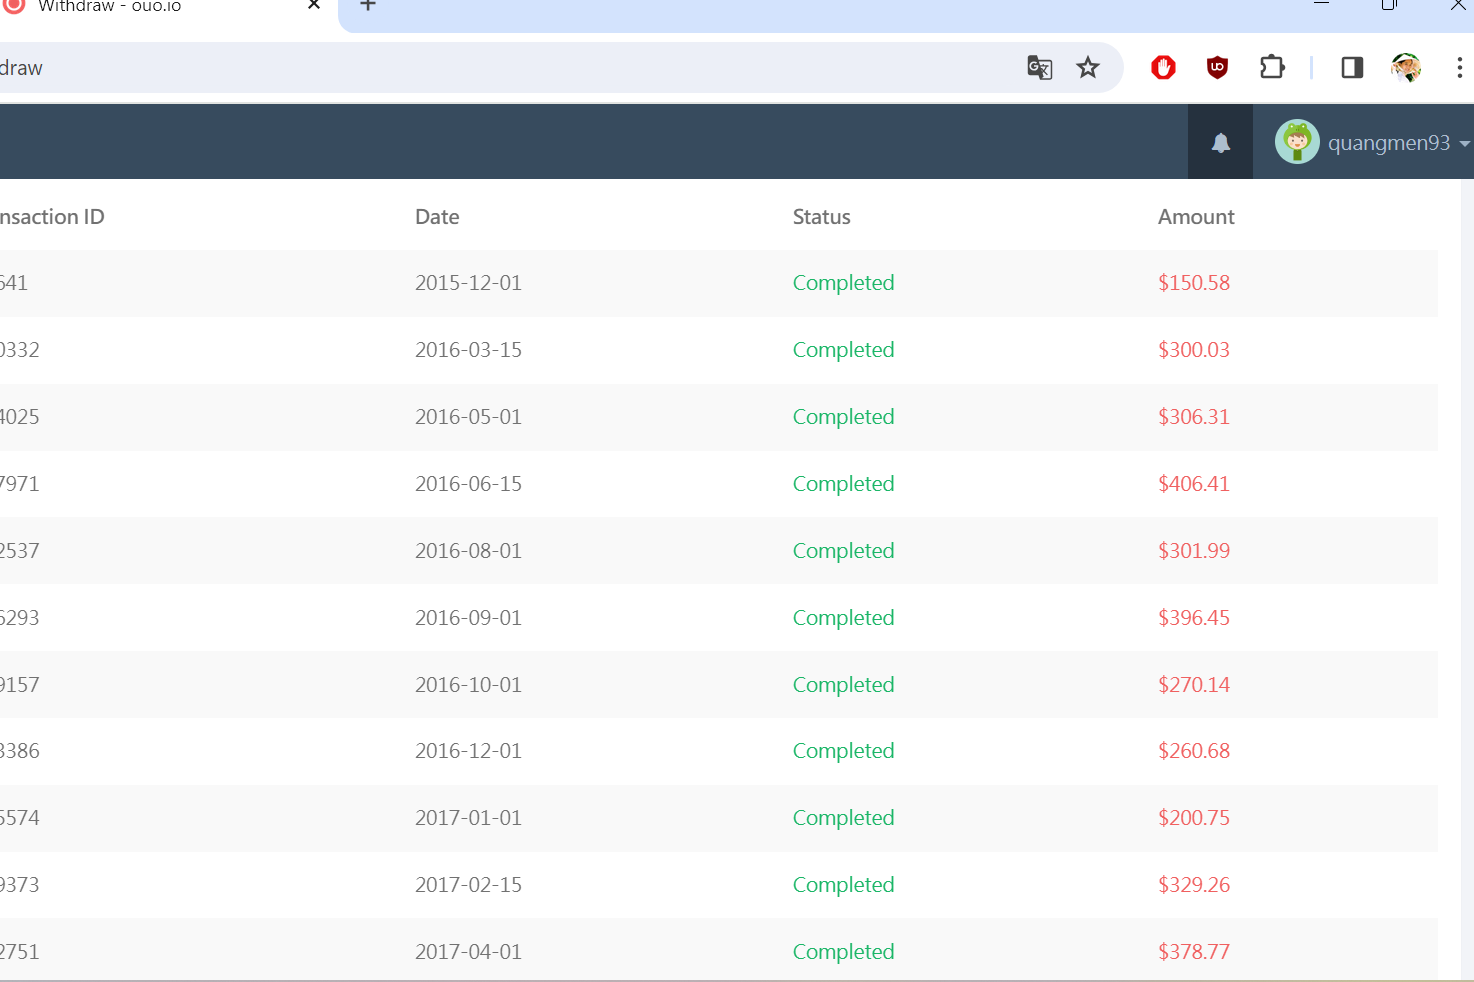This screenshot has width=1474, height=982.
Task: Click Completed status for the 2016-08-01 row
Action: click(843, 551)
